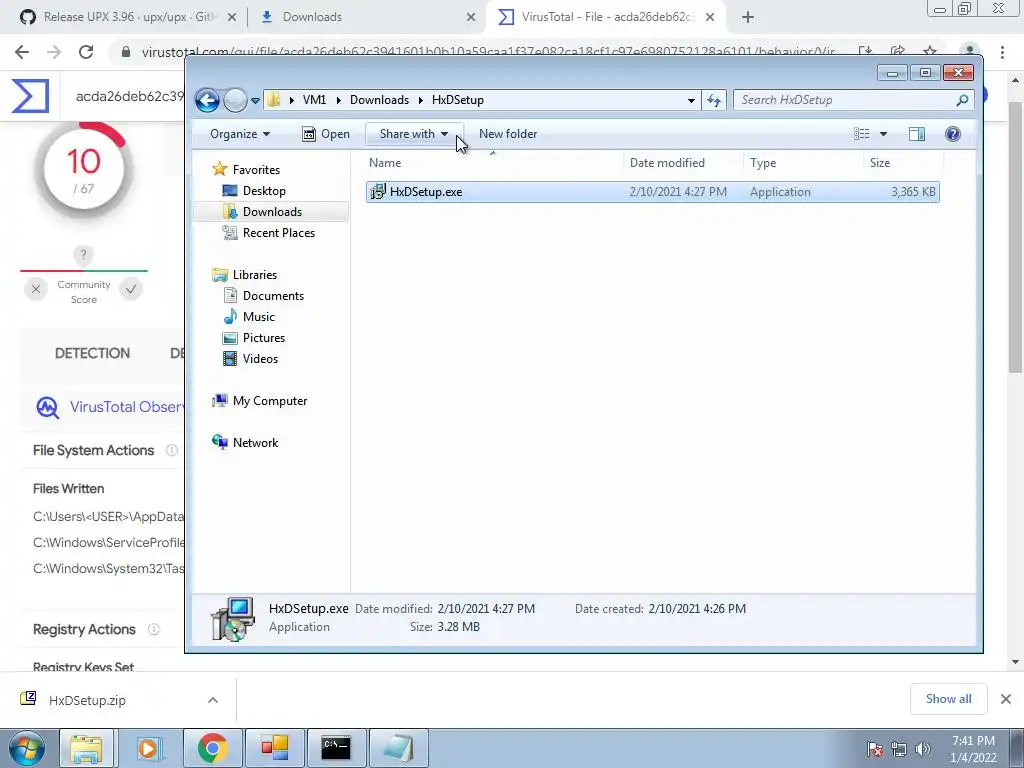Open Chrome from taskbar
This screenshot has width=1024, height=768.
[212, 748]
